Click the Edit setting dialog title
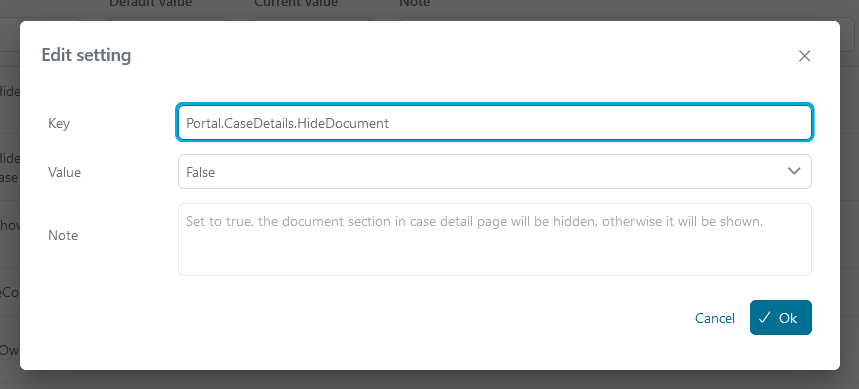 click(87, 55)
